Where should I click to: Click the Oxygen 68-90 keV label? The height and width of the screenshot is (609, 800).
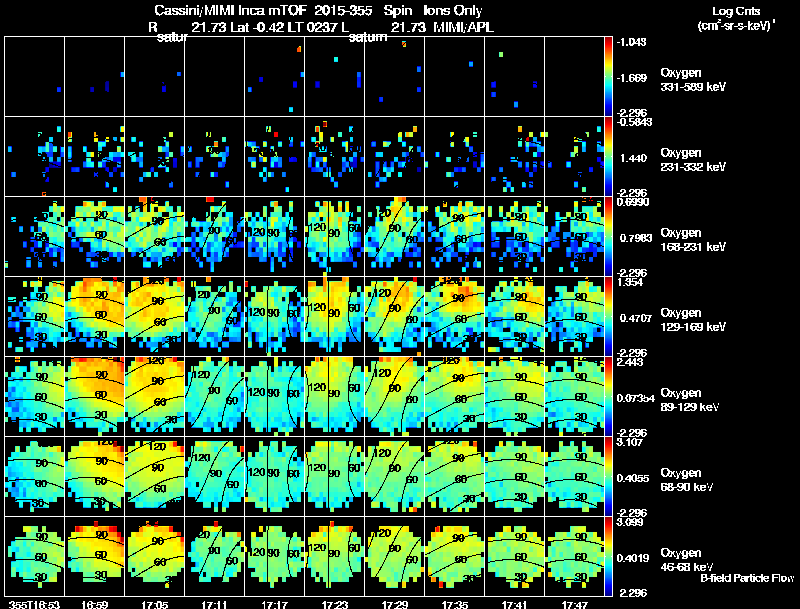pos(687,480)
